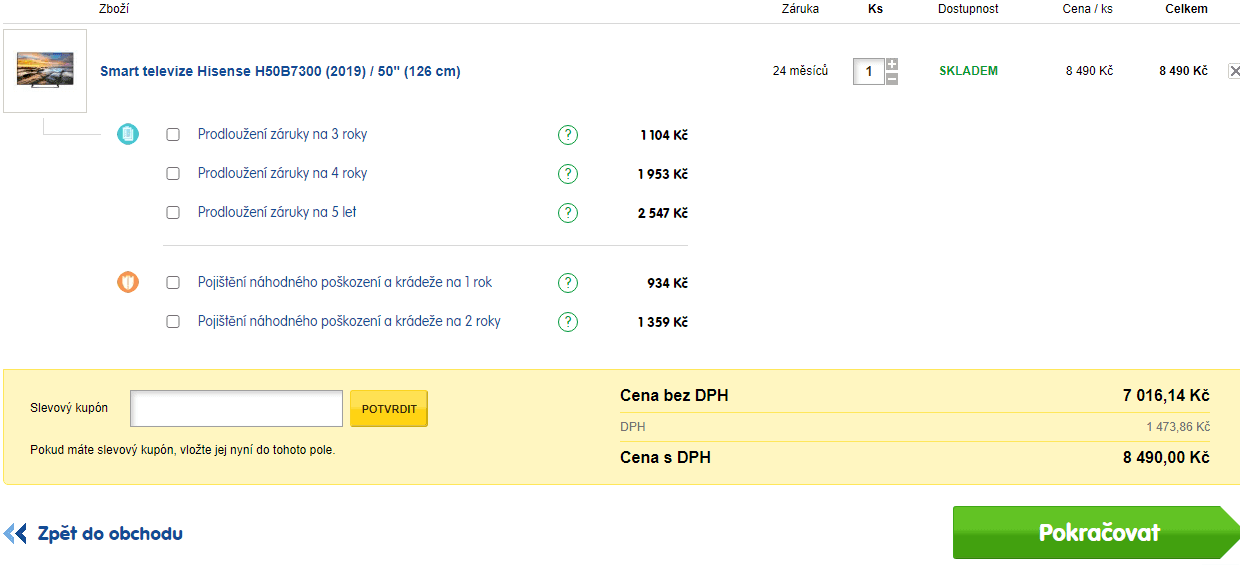This screenshot has width=1240, height=565.
Task: Click the 1 953 Kč price
Action: tap(663, 174)
